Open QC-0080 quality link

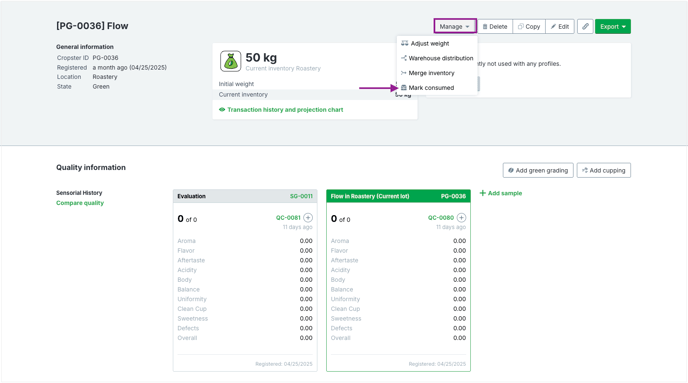(x=441, y=218)
